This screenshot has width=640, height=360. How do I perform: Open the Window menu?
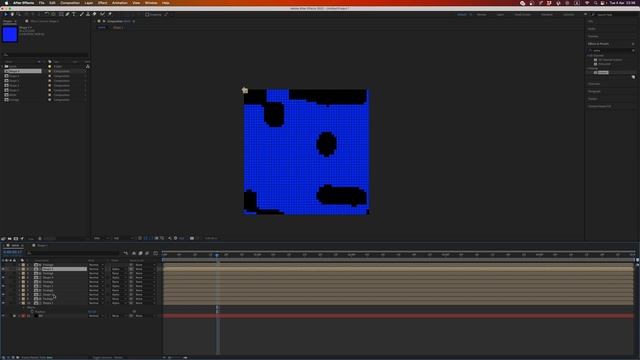pyautogui.click(x=151, y=3)
